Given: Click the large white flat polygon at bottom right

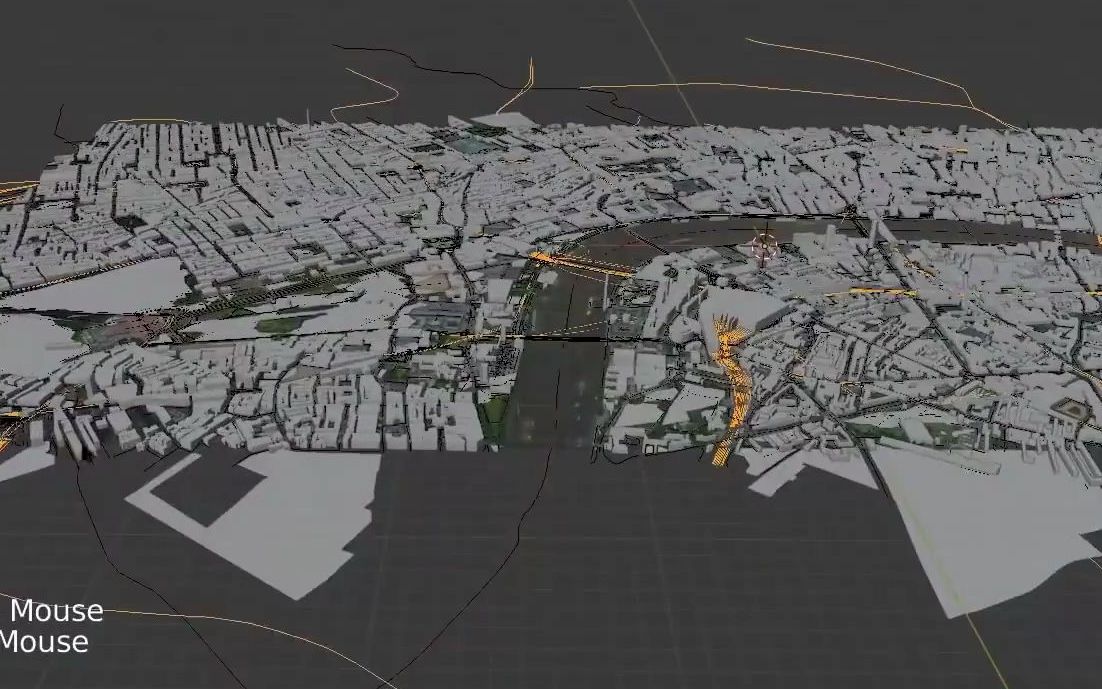Looking at the screenshot, I should pyautogui.click(x=991, y=520).
